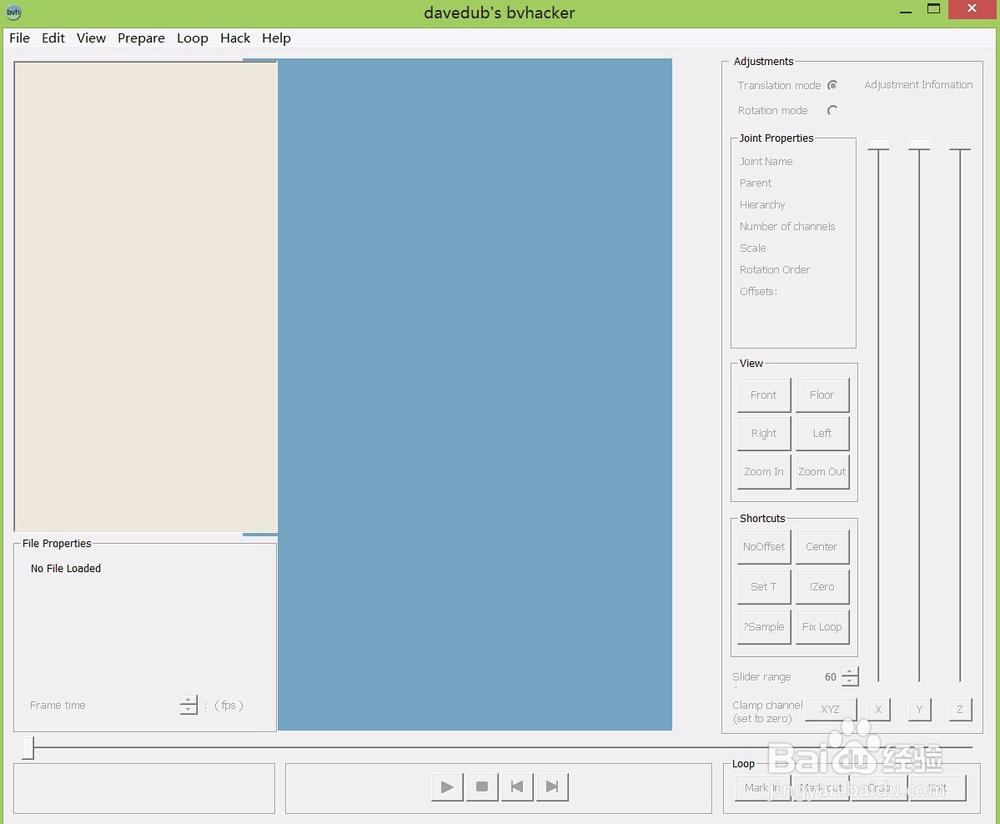This screenshot has height=824, width=1000.
Task: Click the 'Number of channels' label
Action: (x=787, y=226)
